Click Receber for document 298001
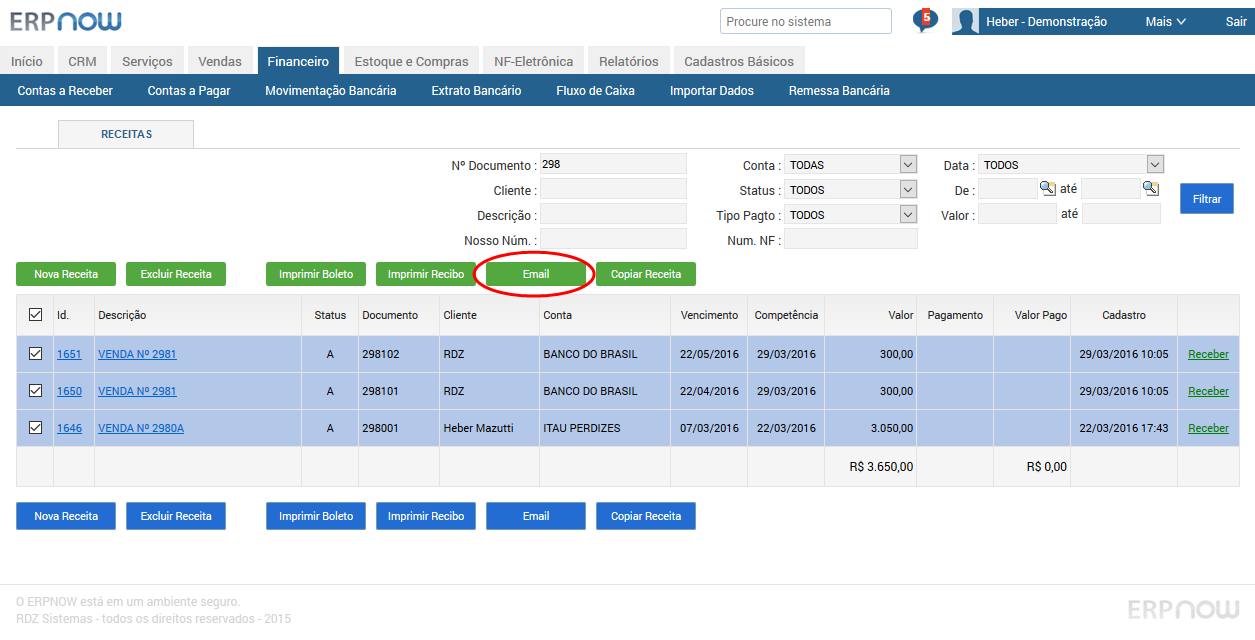The width and height of the screenshot is (1255, 640). [x=1208, y=428]
